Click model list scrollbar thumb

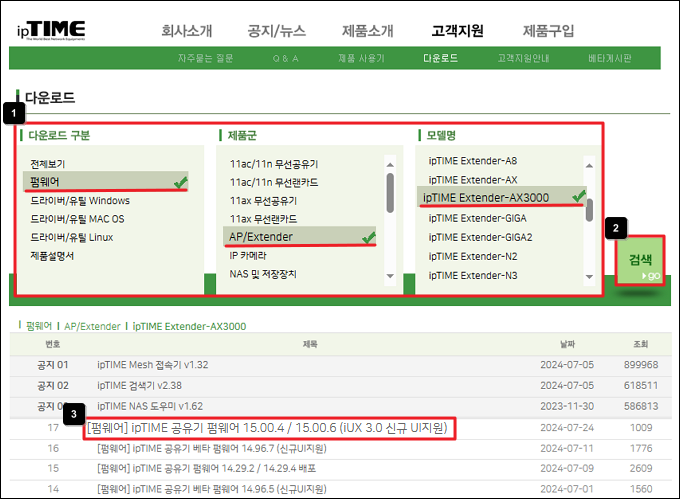(589, 211)
